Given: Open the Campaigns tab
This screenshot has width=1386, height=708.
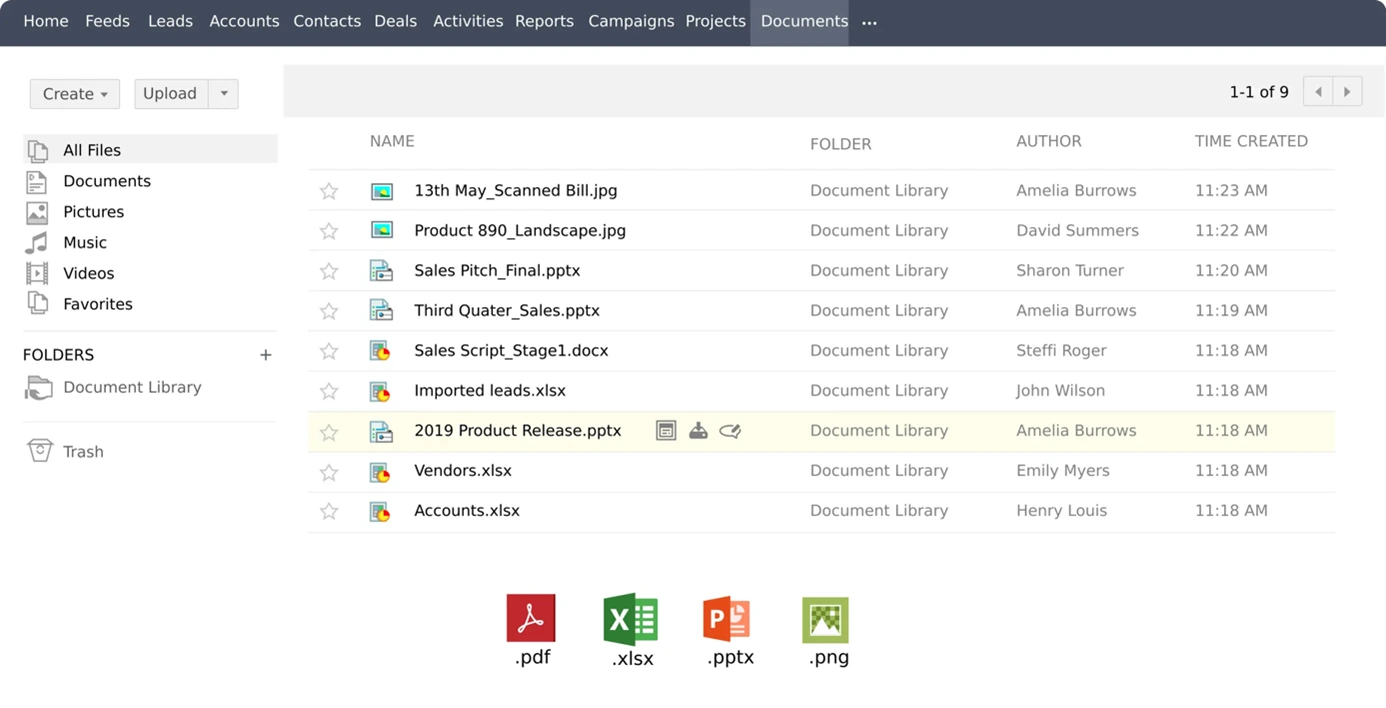Looking at the screenshot, I should 631,20.
